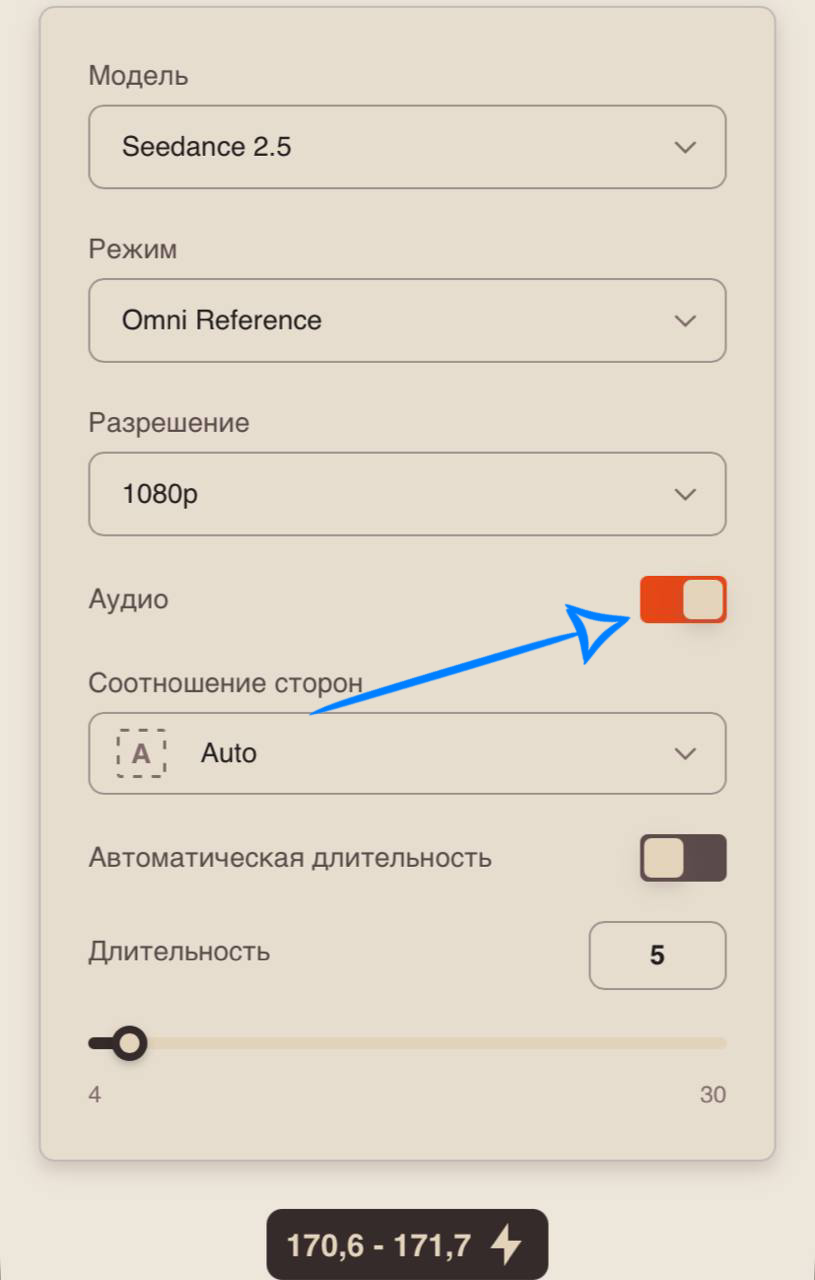
Task: Click the slider maximum label 30
Action: [x=712, y=1095]
